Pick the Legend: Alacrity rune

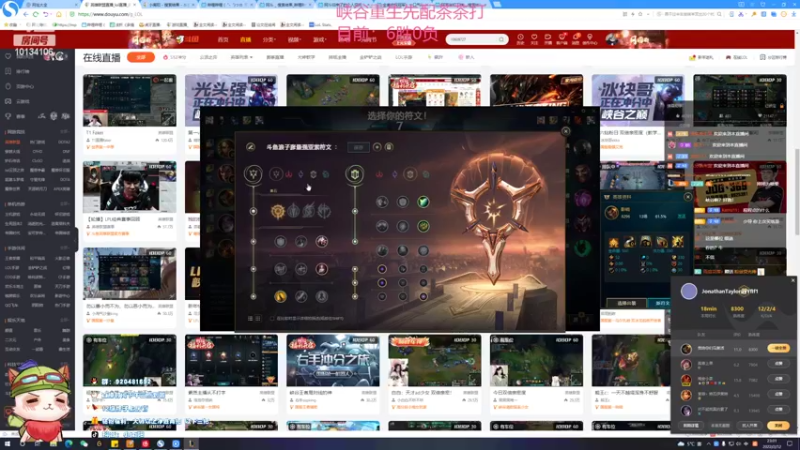coord(280,269)
